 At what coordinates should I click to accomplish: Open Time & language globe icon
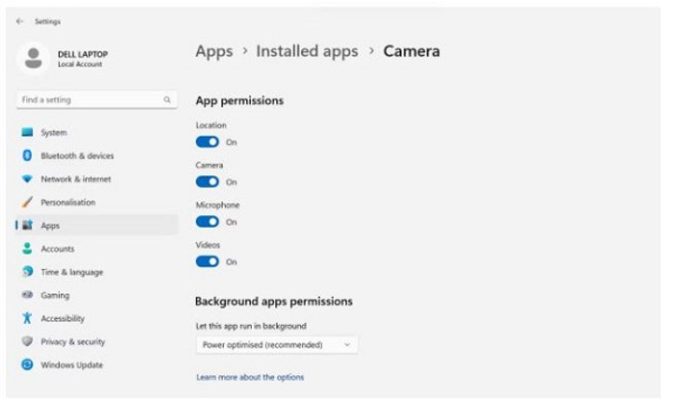click(x=27, y=272)
